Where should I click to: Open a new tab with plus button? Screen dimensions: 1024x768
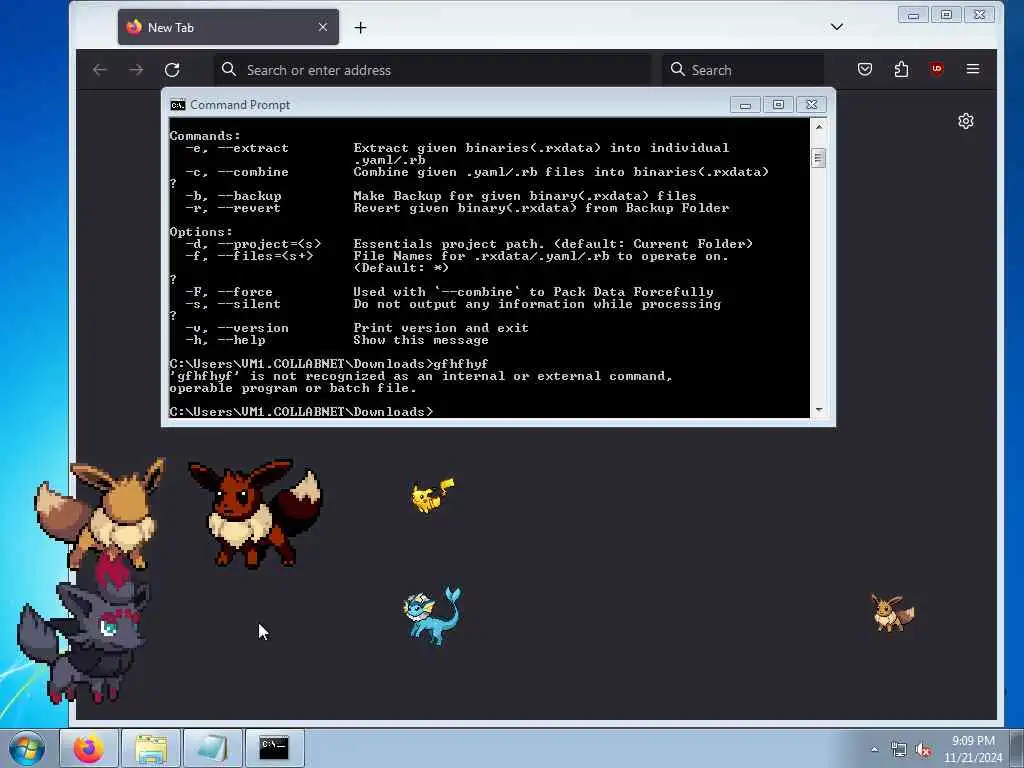coord(360,27)
